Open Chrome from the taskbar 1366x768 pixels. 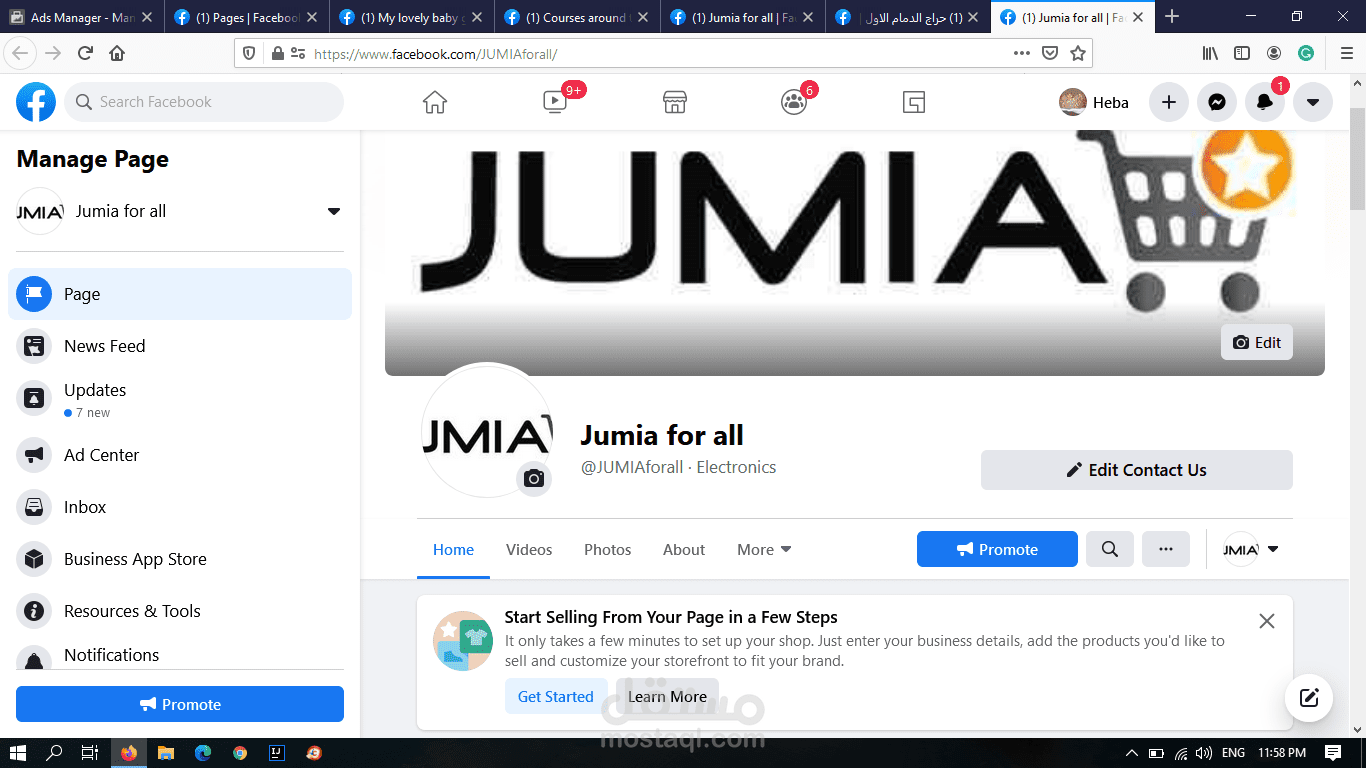click(x=240, y=753)
